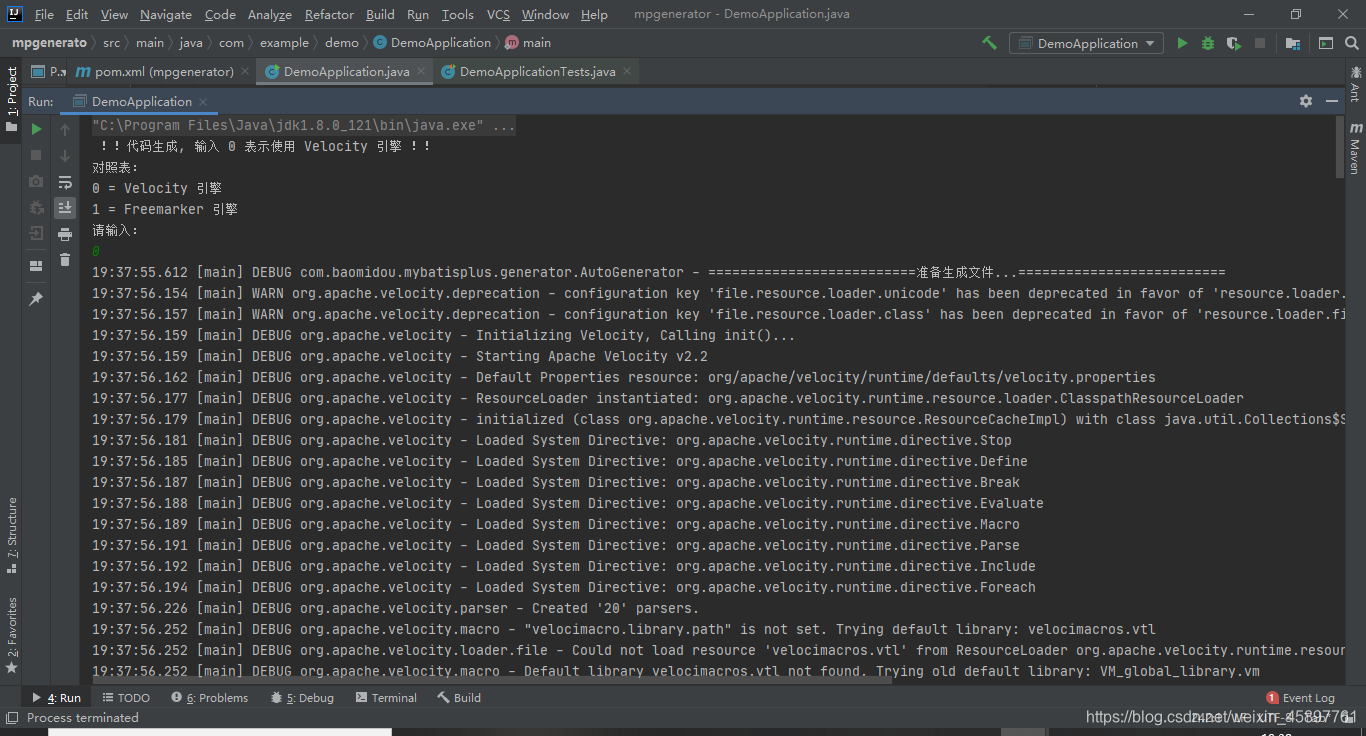Open the DemoApplication run configuration dropdown
Screen dimensions: 1366x736
click(1085, 43)
